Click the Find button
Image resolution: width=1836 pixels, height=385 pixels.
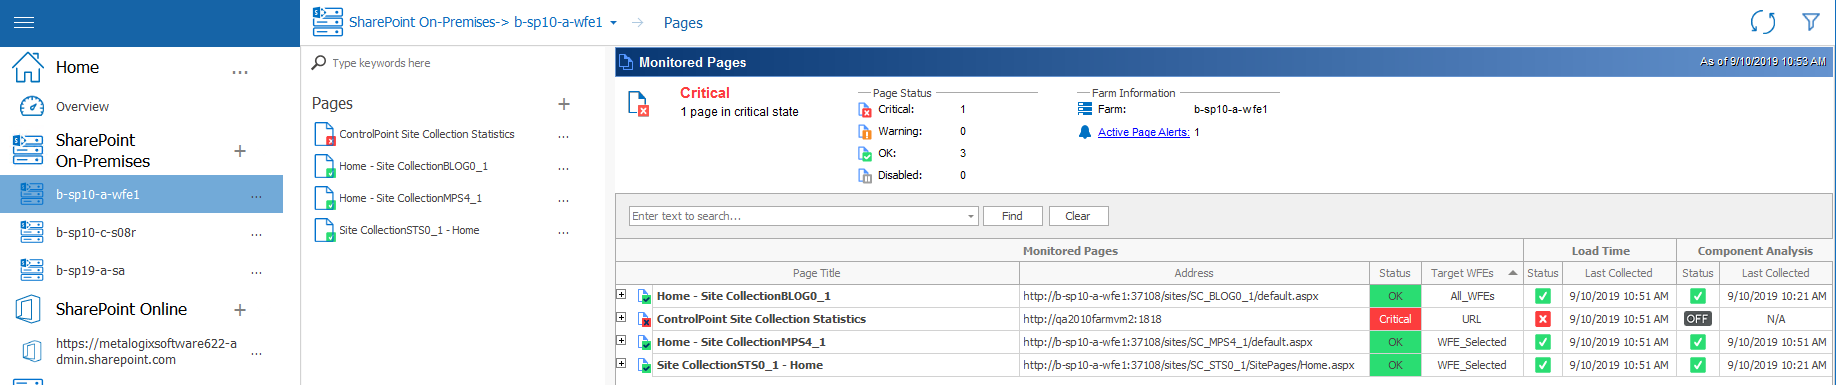[1012, 216]
